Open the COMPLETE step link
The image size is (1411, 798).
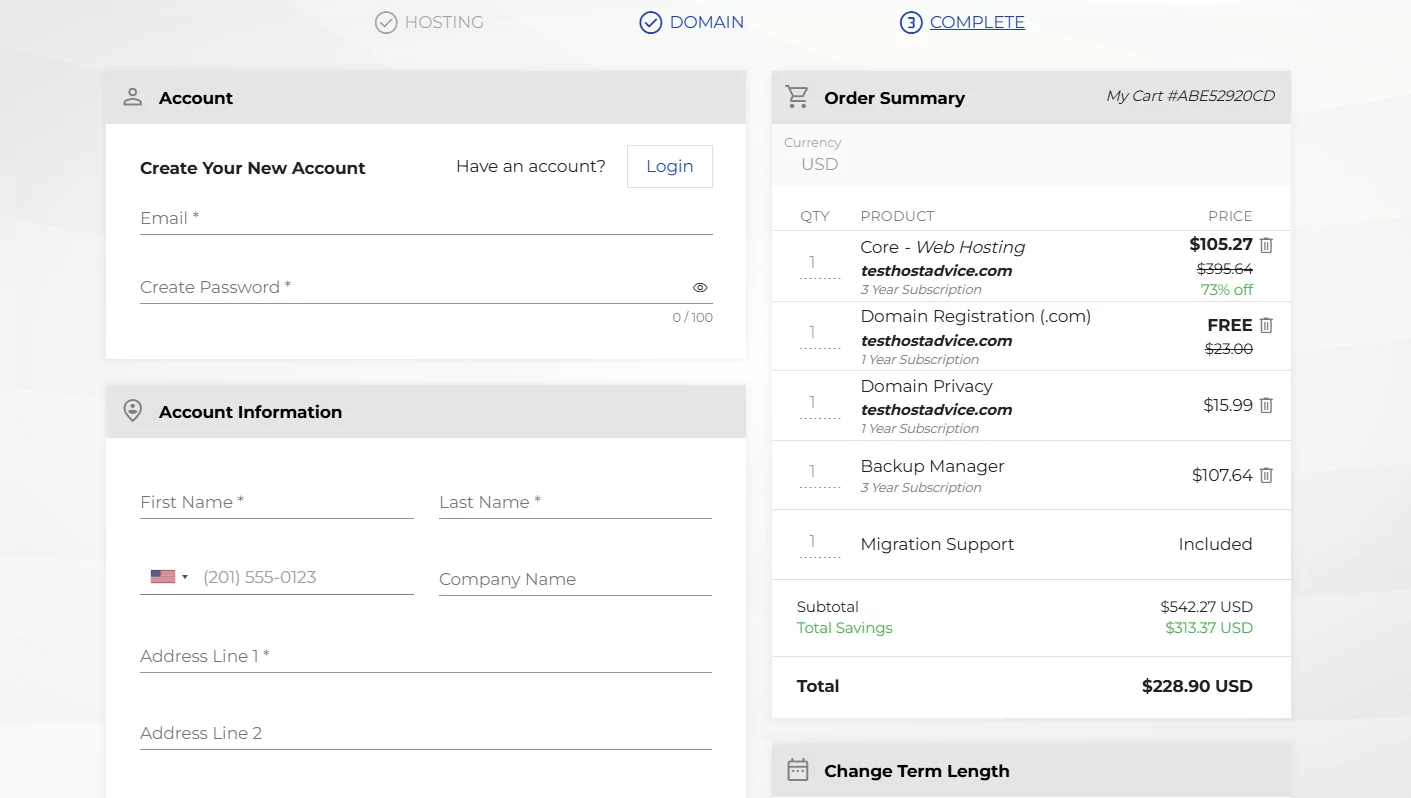pos(977,22)
